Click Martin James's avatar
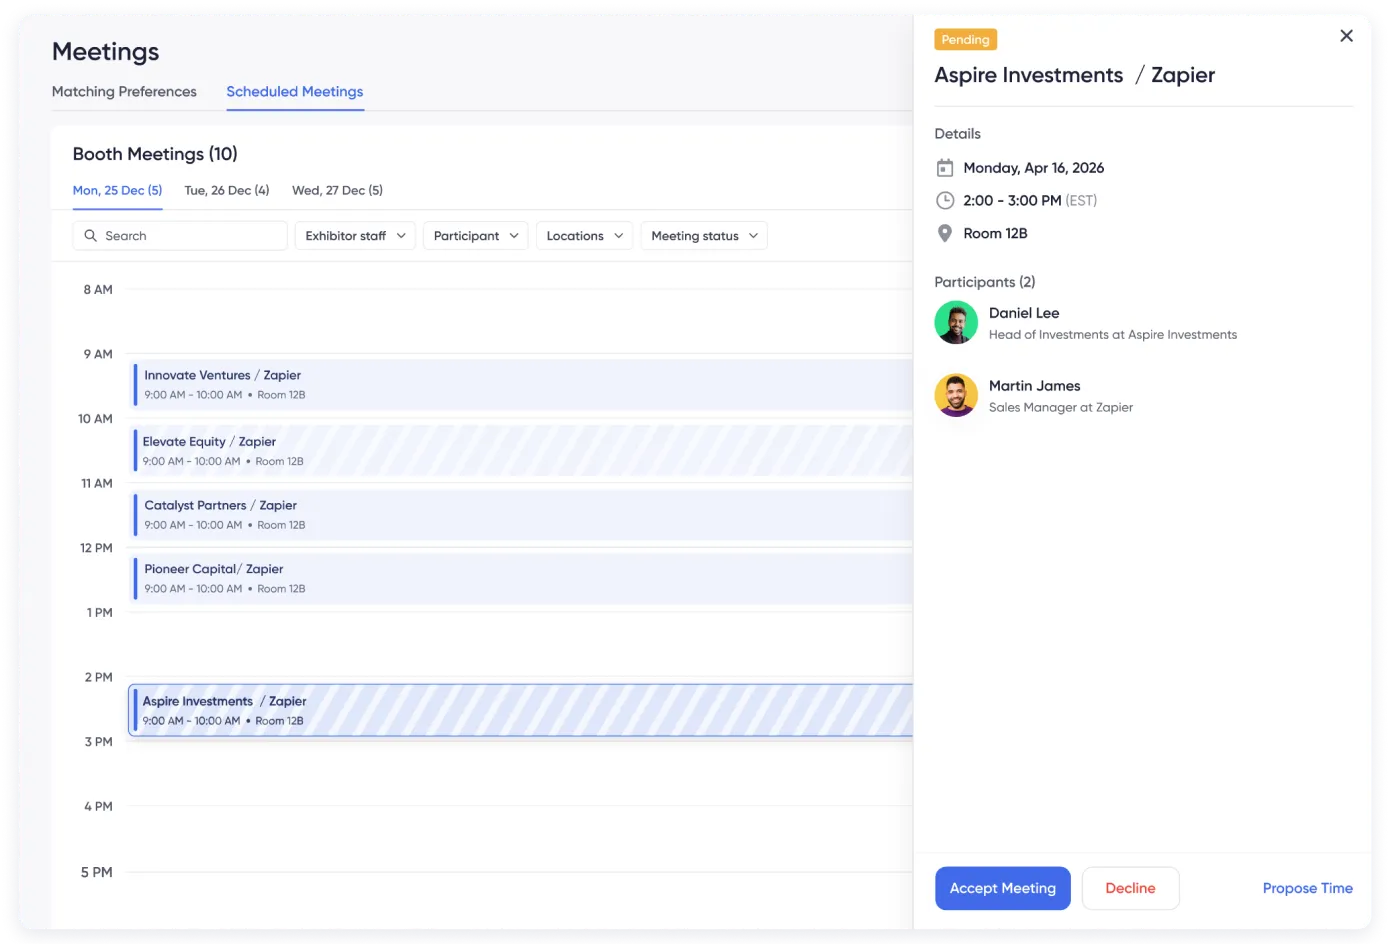The height and width of the screenshot is (944, 1390). pyautogui.click(x=956, y=396)
